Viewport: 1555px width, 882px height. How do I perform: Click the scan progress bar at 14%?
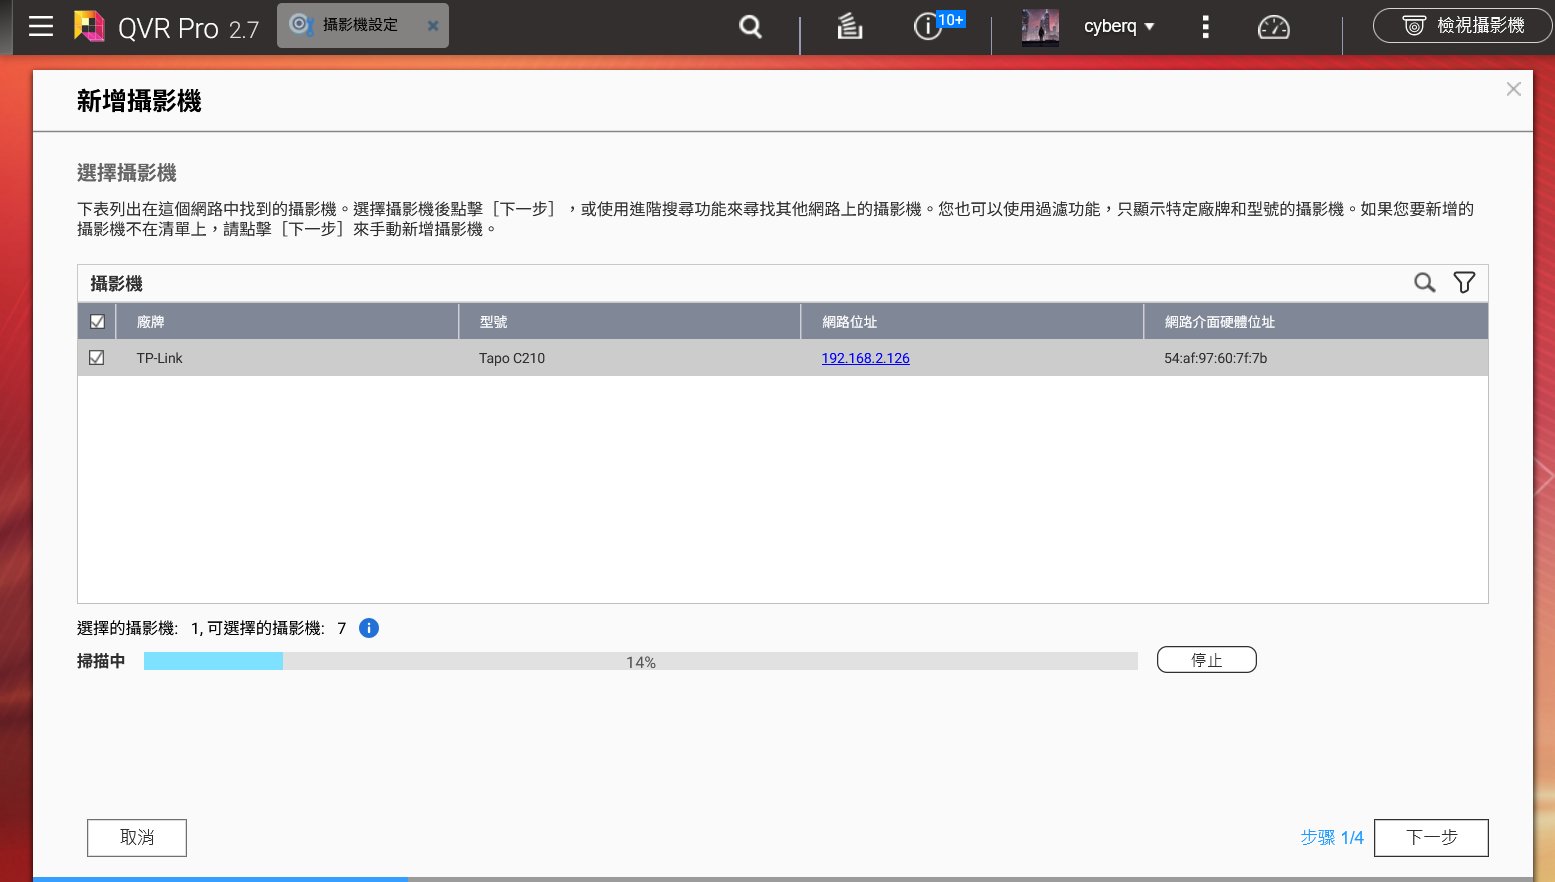[x=640, y=661]
